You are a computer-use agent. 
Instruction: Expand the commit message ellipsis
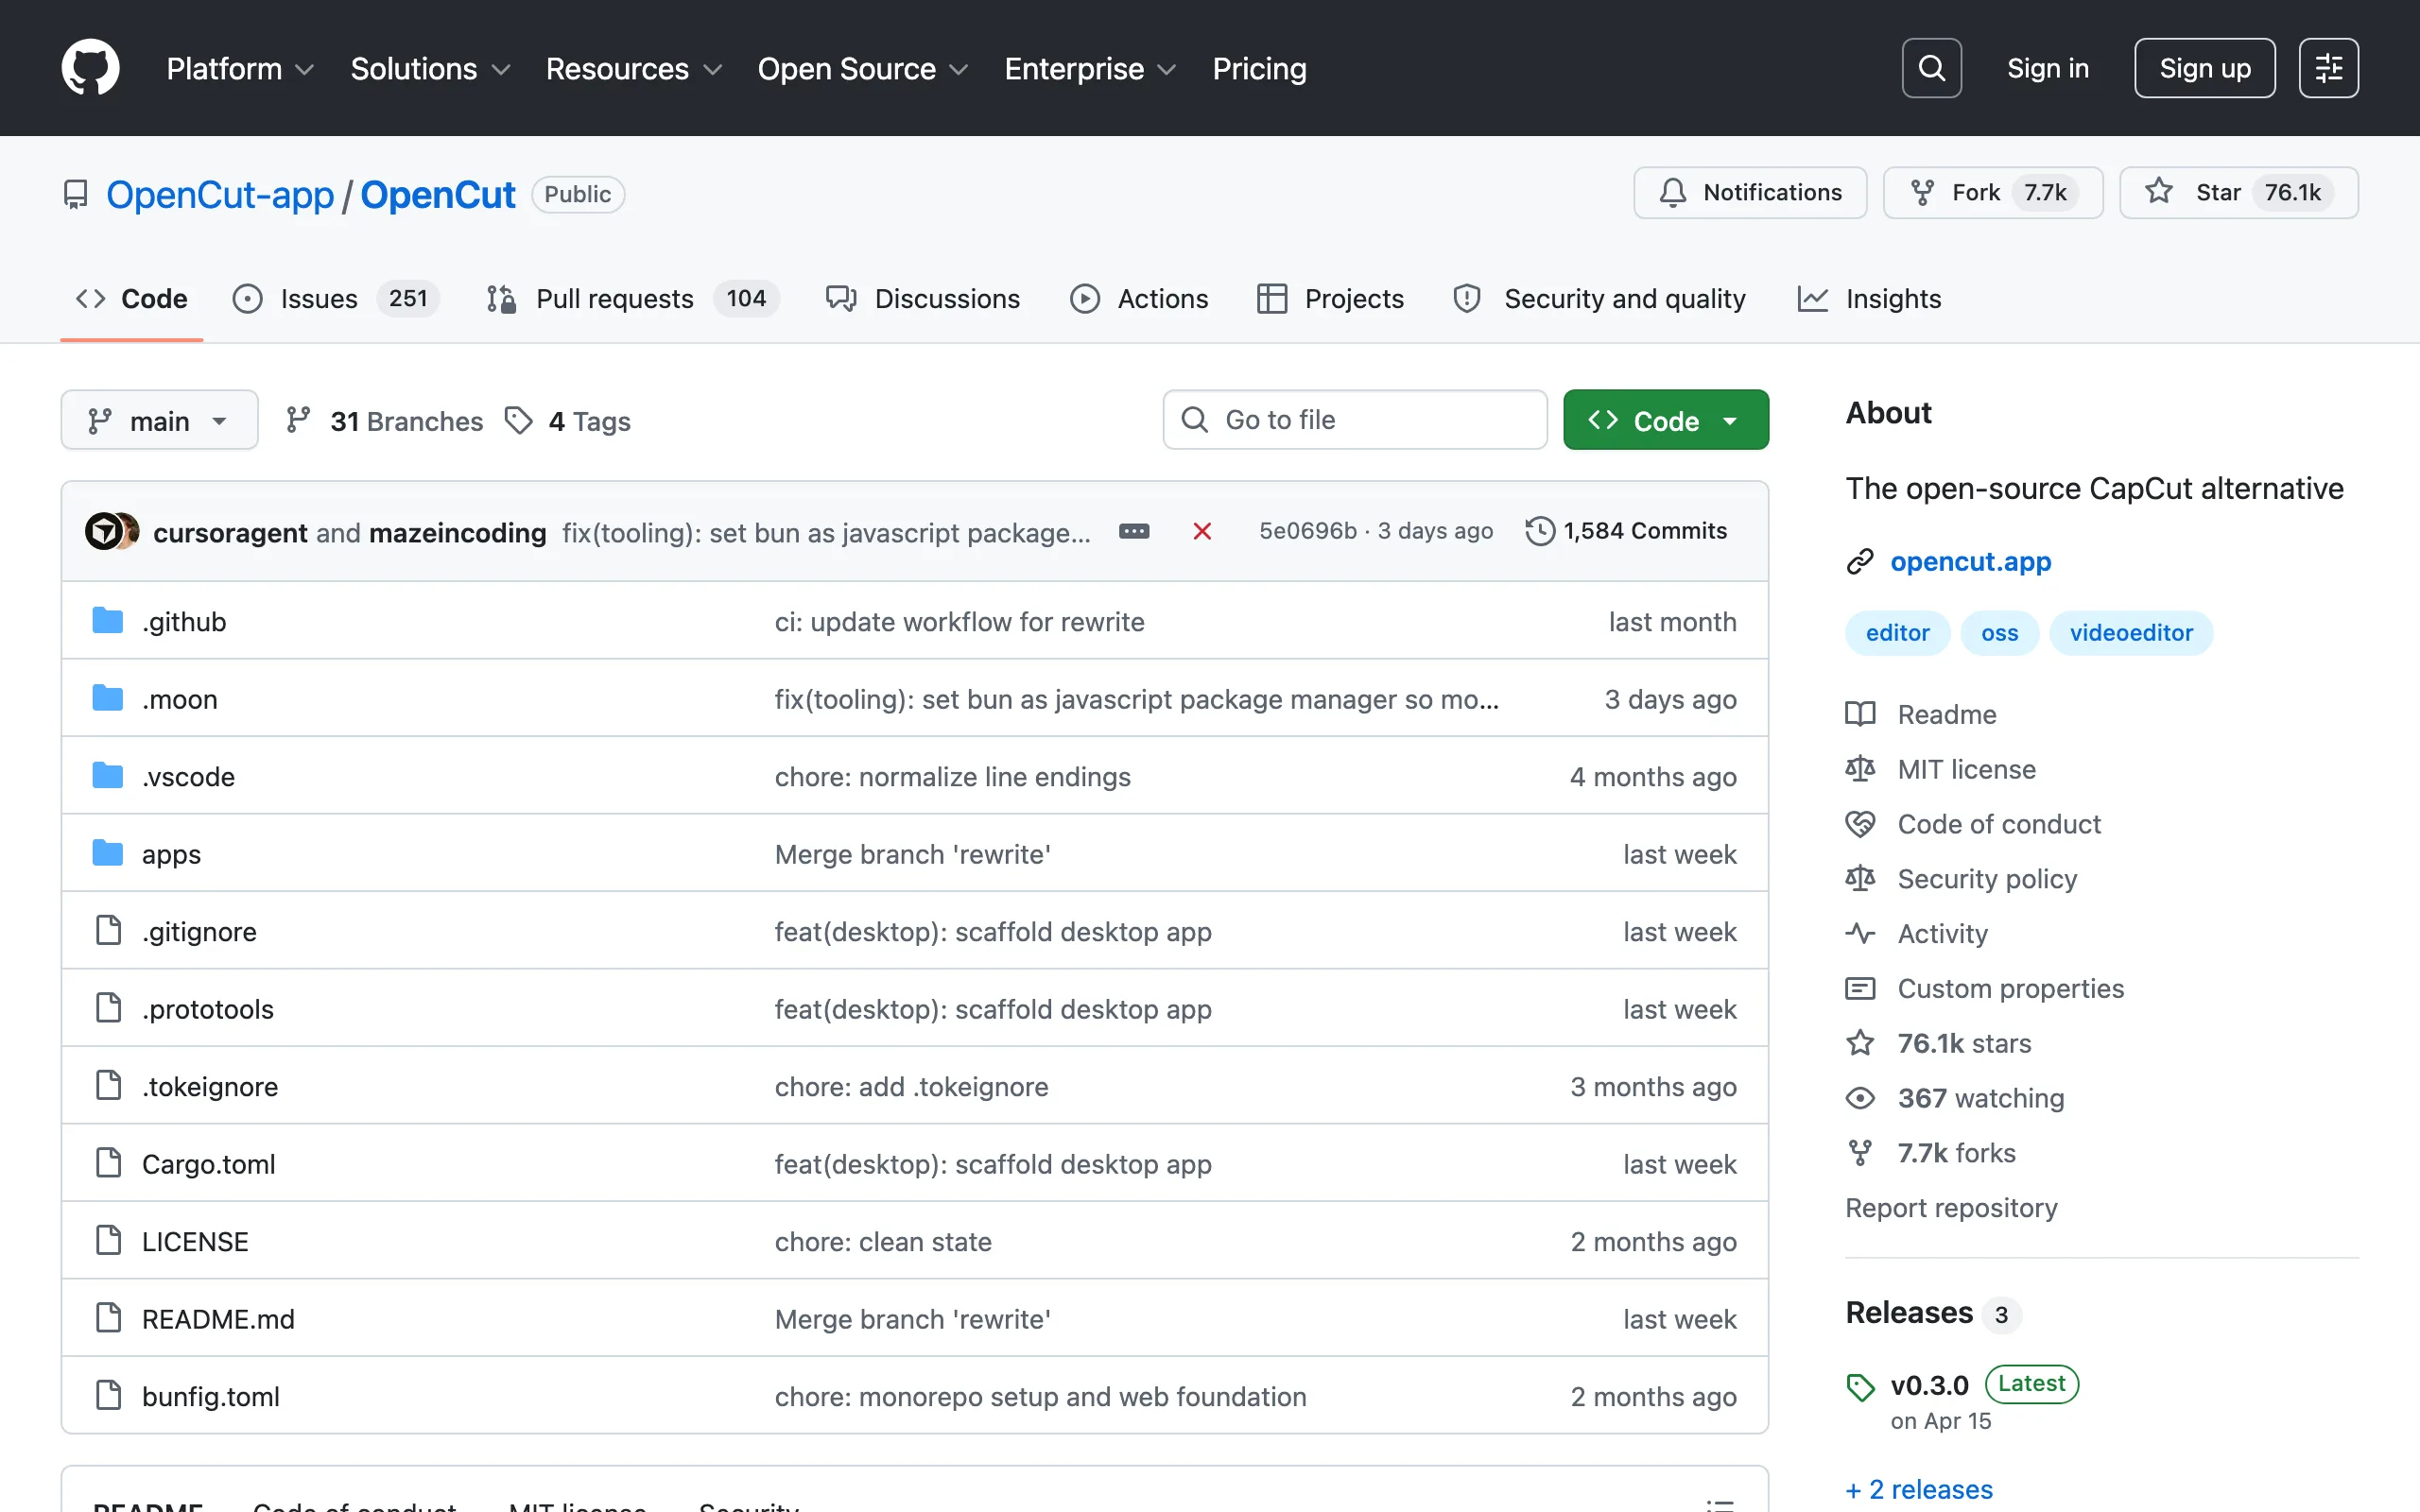pos(1133,531)
